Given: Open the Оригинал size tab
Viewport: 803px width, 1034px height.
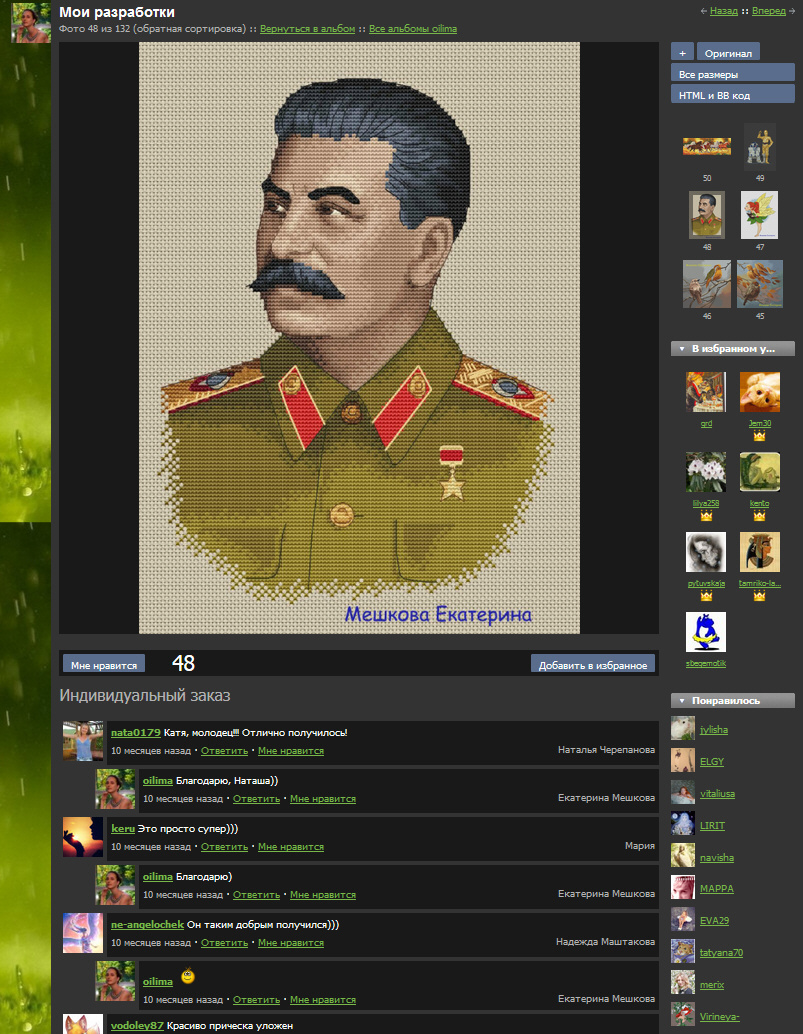Looking at the screenshot, I should coord(728,53).
